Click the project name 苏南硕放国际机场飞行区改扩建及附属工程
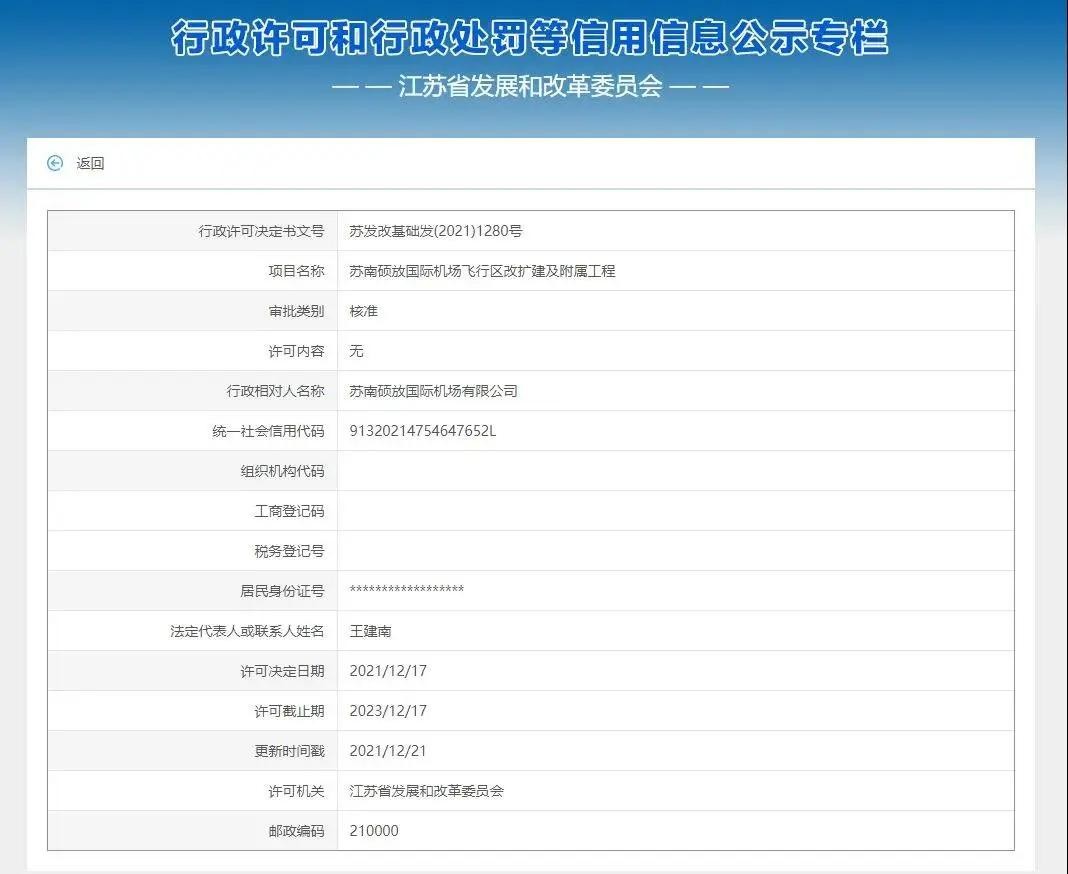Screen dimensions: 1068x874 click(482, 271)
